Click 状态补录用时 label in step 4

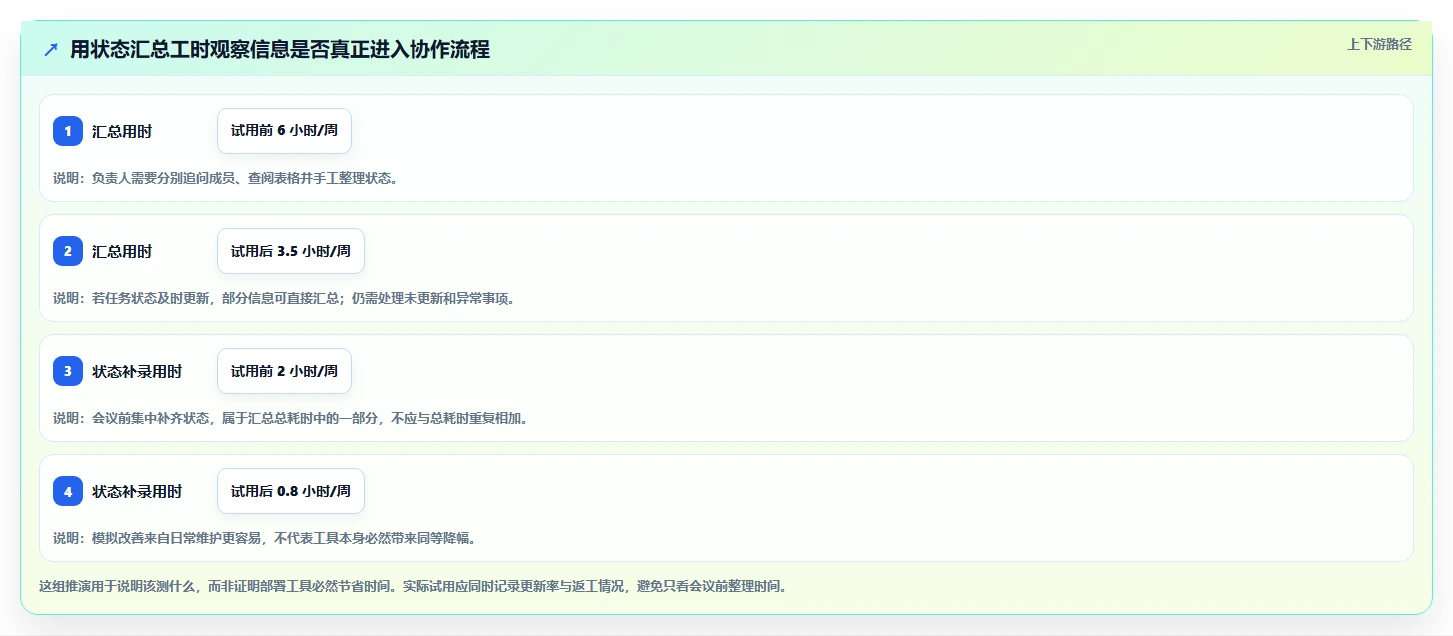(x=137, y=491)
